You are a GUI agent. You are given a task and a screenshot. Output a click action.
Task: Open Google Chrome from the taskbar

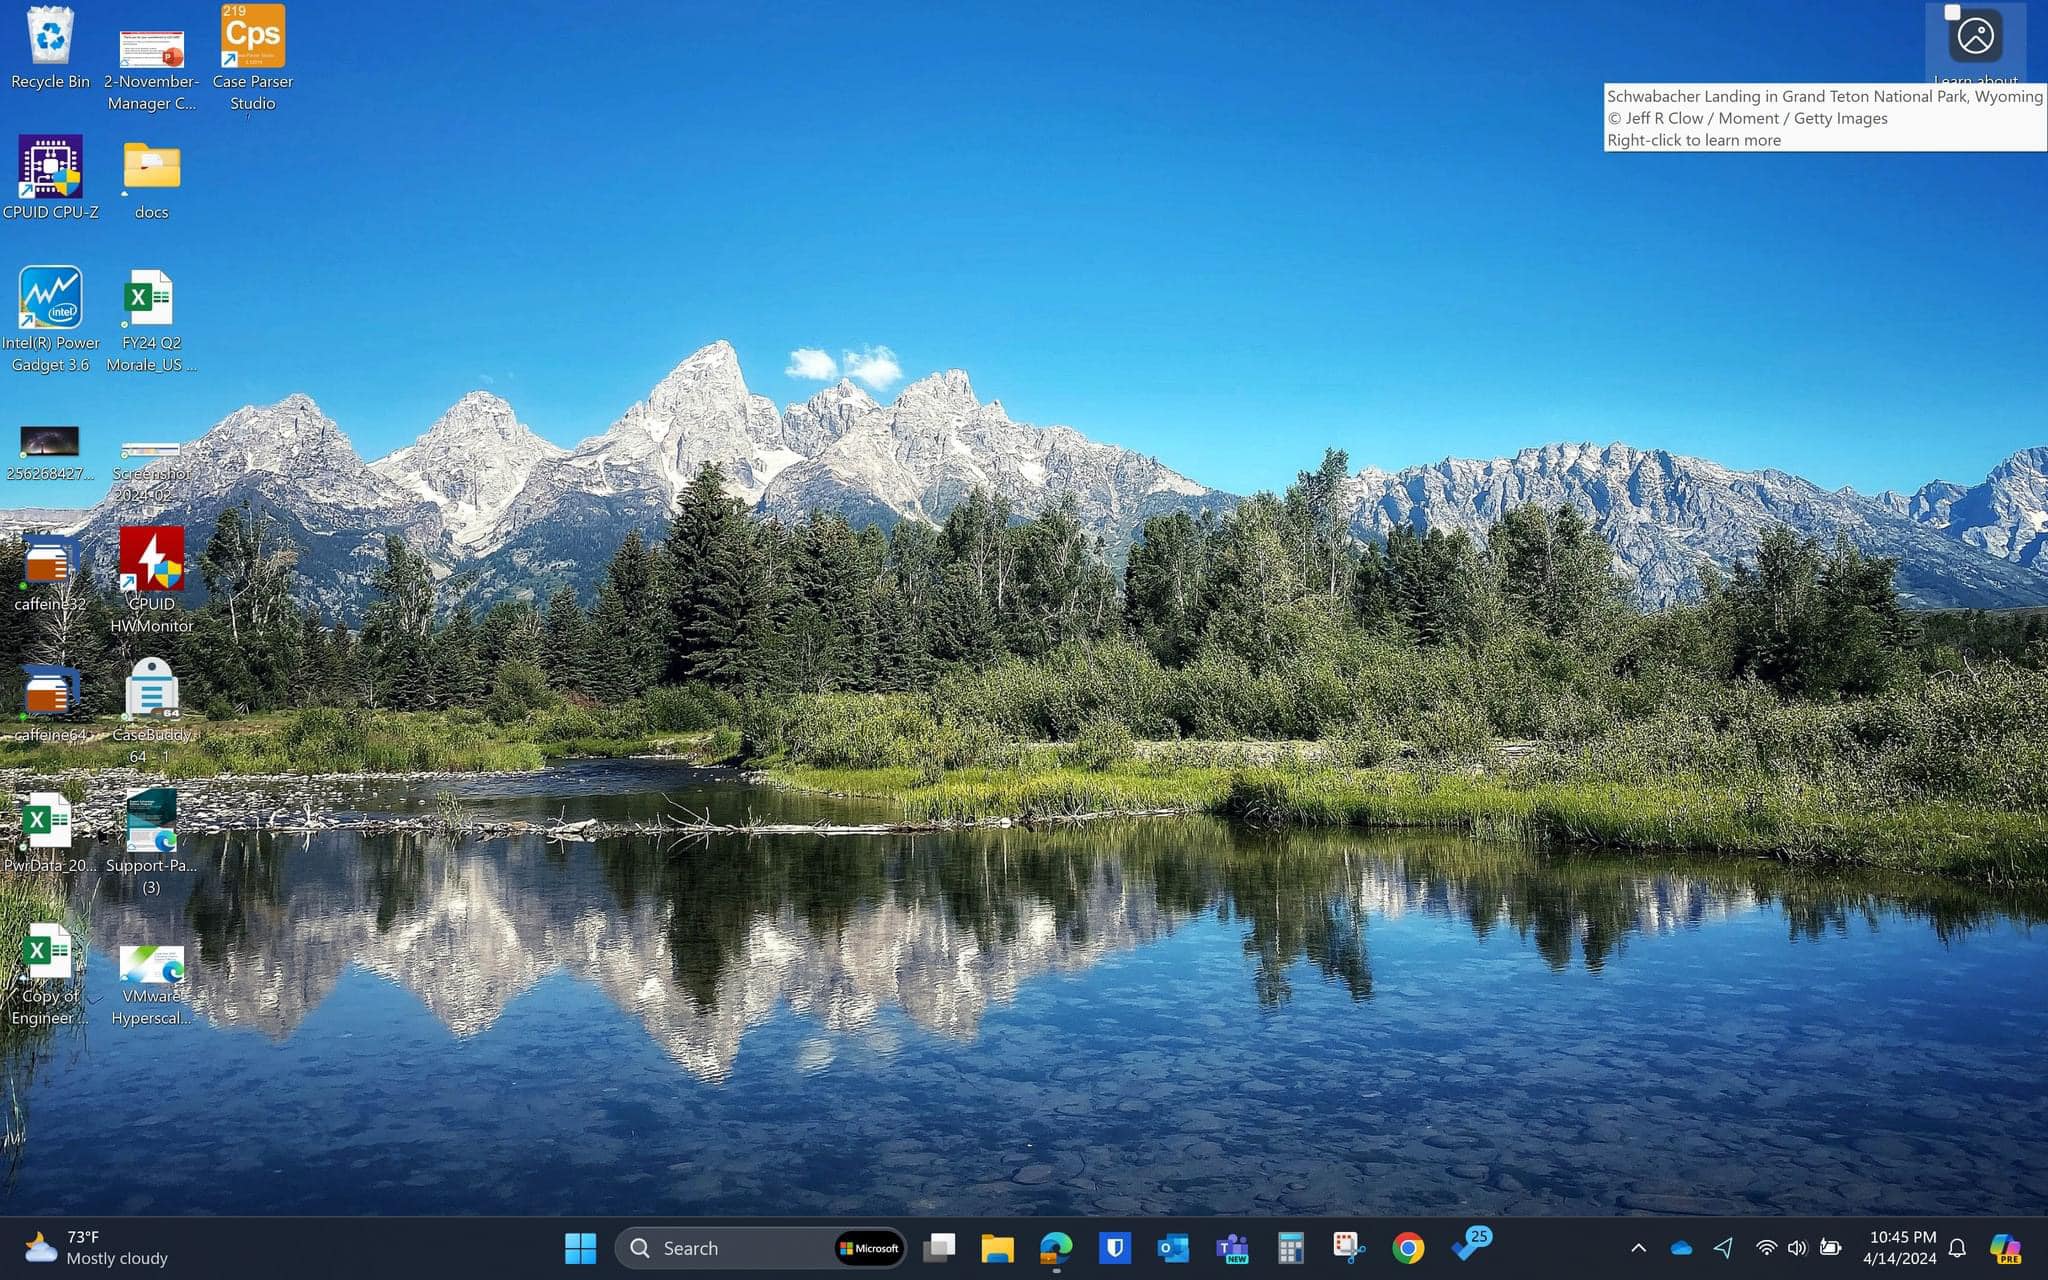pyautogui.click(x=1408, y=1248)
